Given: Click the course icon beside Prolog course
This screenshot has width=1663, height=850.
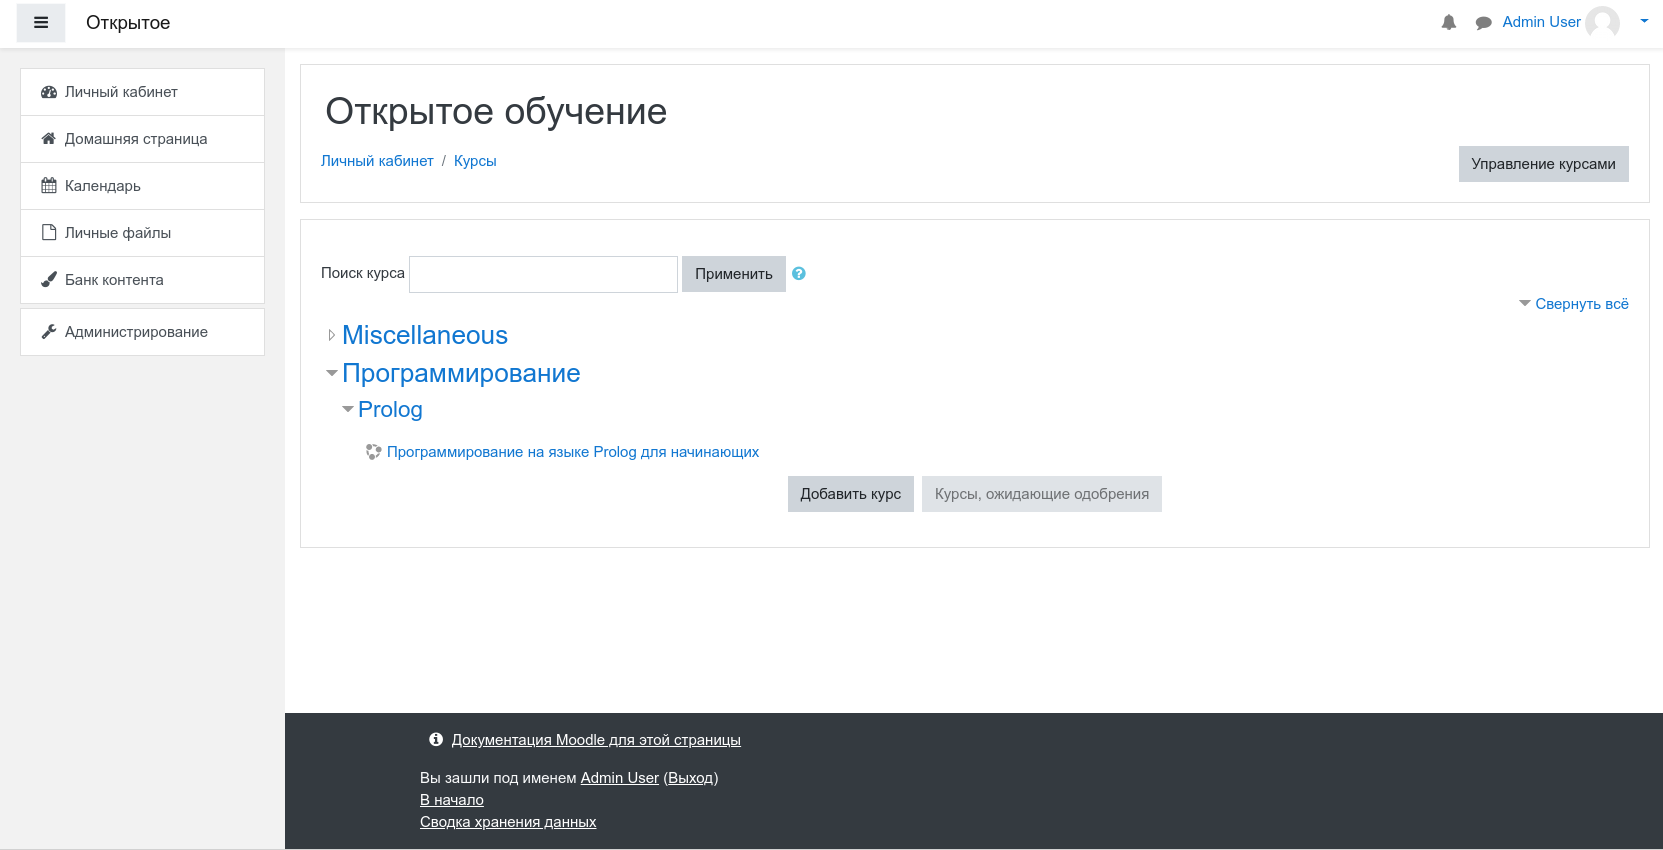Looking at the screenshot, I should coord(373,452).
